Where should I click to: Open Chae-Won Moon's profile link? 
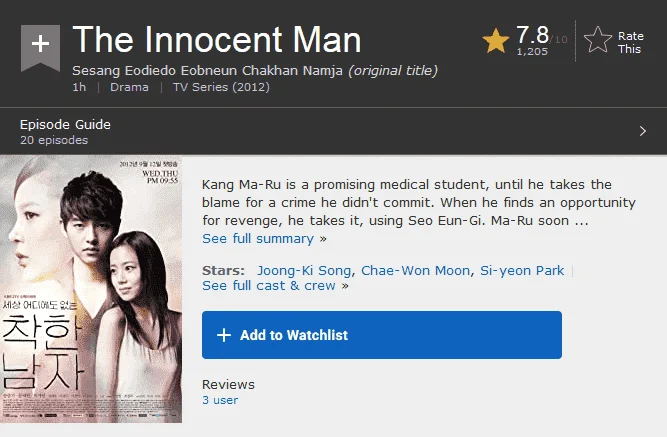click(x=415, y=271)
